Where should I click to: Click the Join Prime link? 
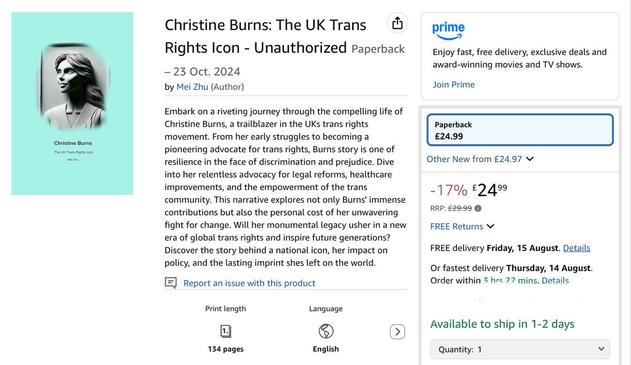pyautogui.click(x=454, y=85)
